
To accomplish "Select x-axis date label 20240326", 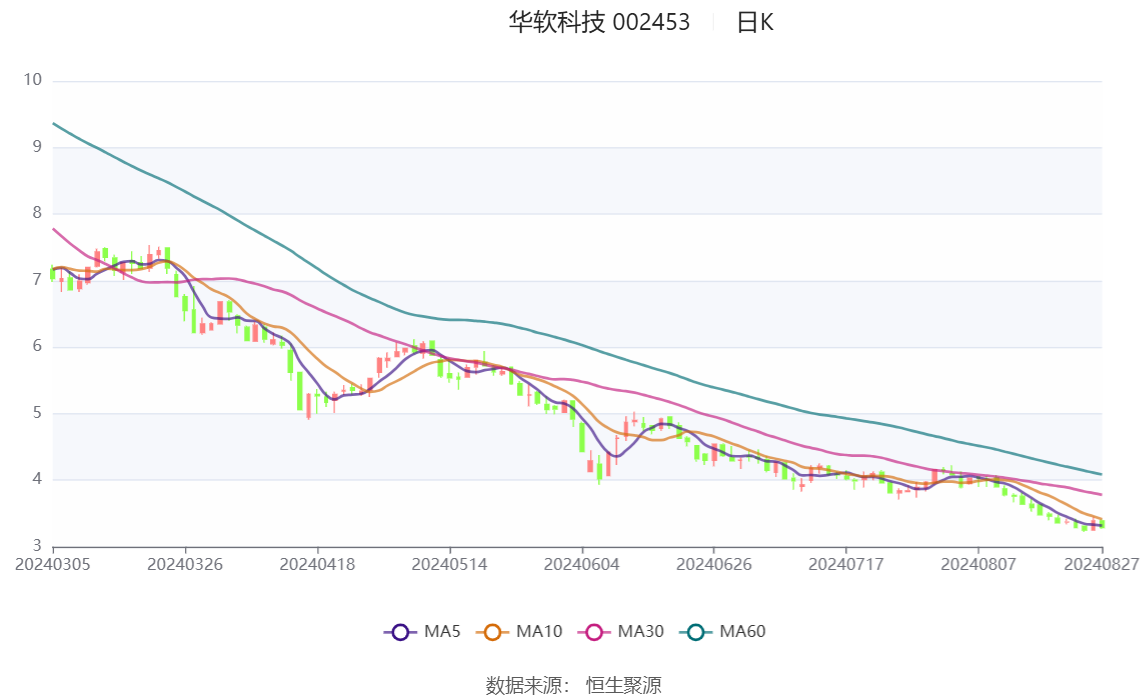I will [185, 564].
